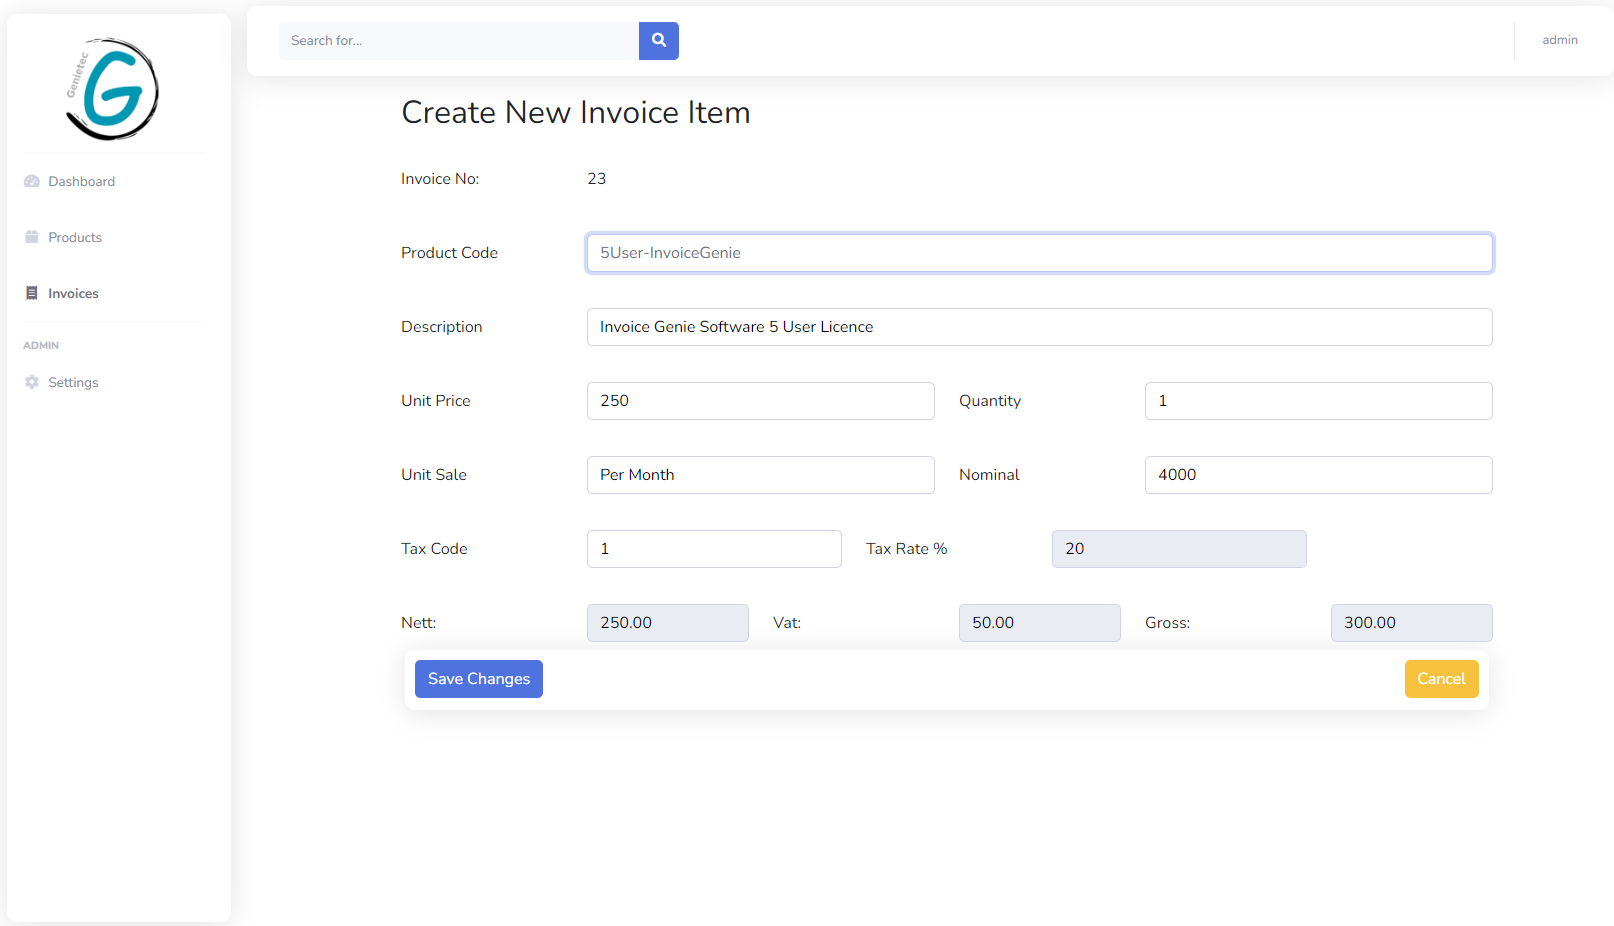
Task: Click the Gross value 300.00
Action: pyautogui.click(x=1412, y=623)
